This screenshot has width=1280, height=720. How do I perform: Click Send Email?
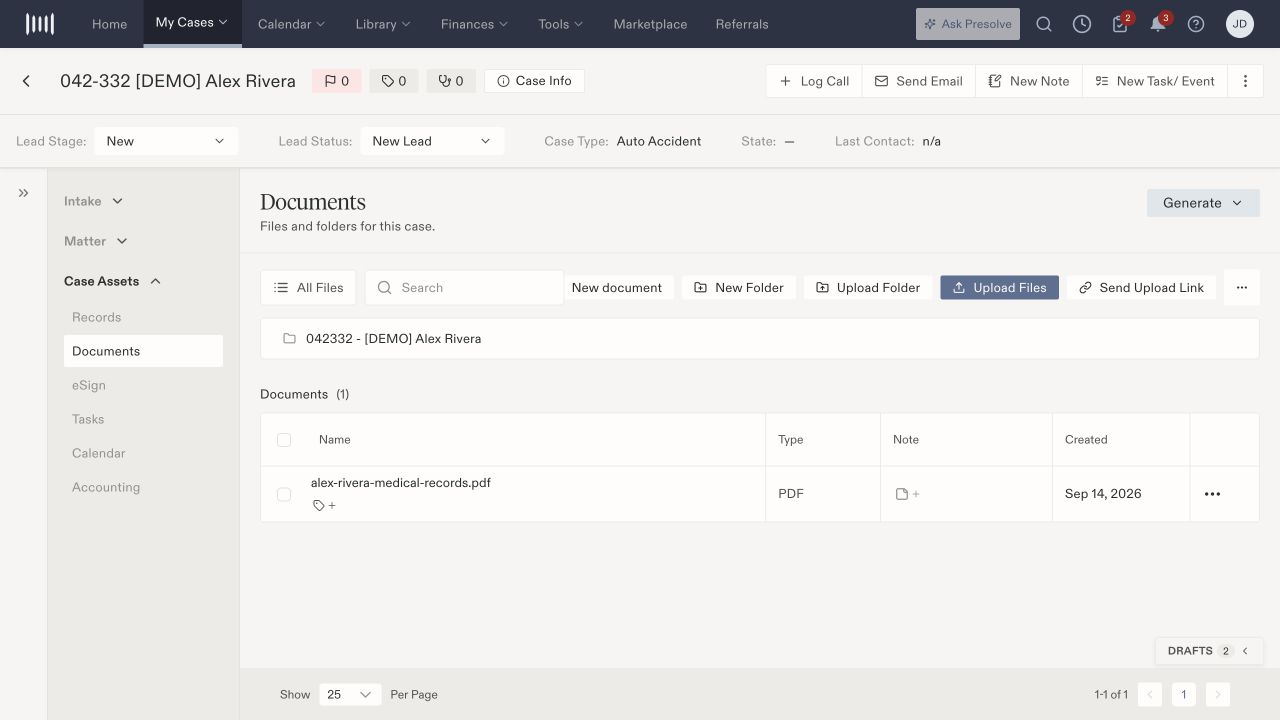pyautogui.click(x=919, y=81)
